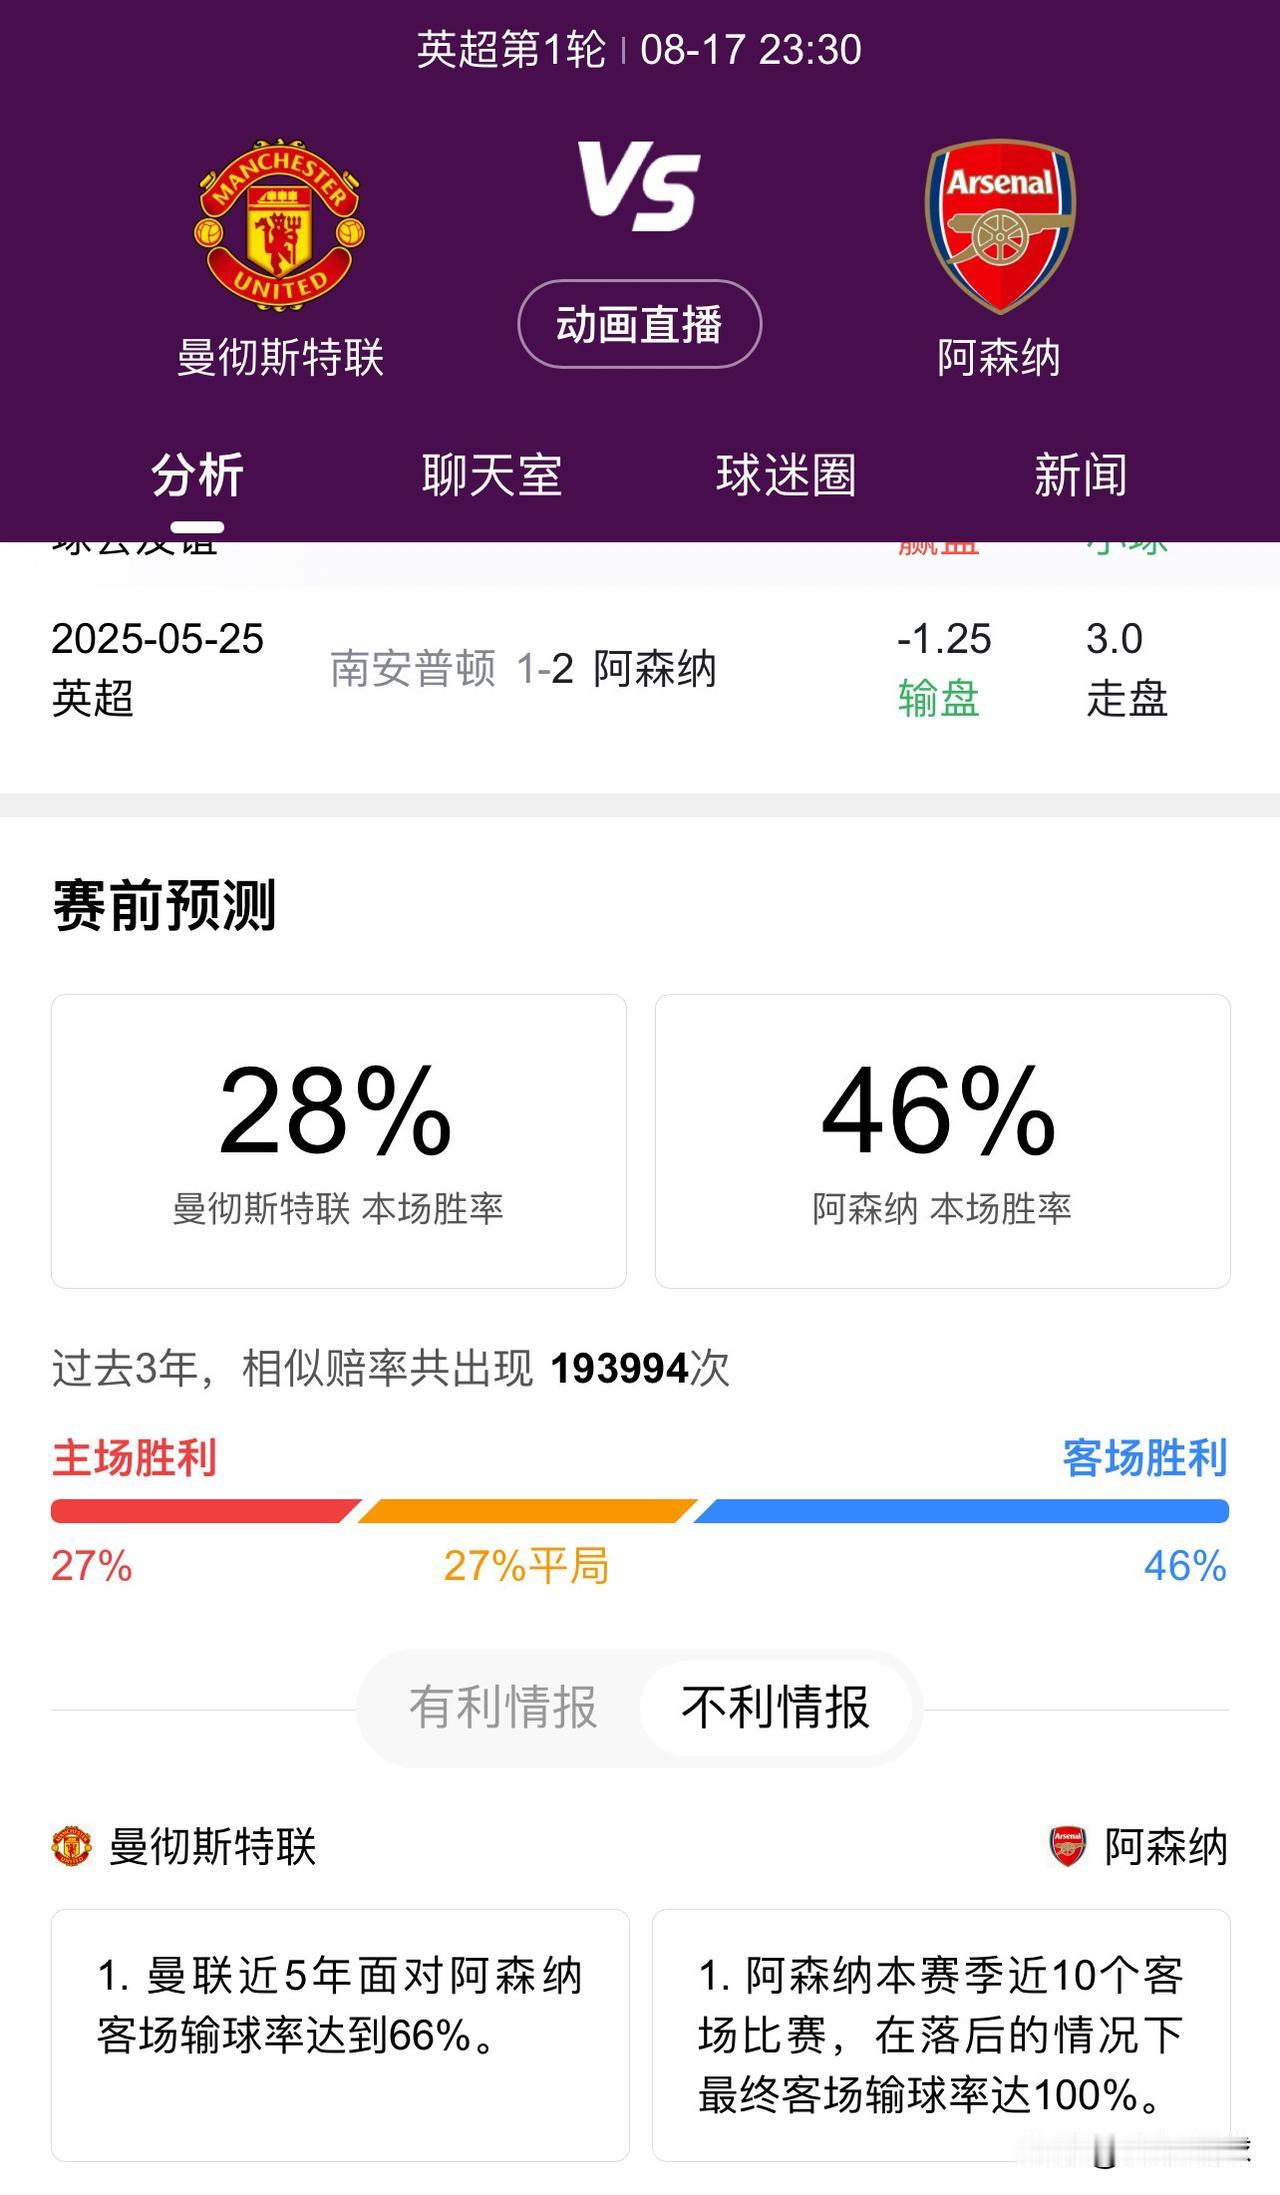Tap the red 主场胜利 bar segment

pyautogui.click(x=204, y=1511)
